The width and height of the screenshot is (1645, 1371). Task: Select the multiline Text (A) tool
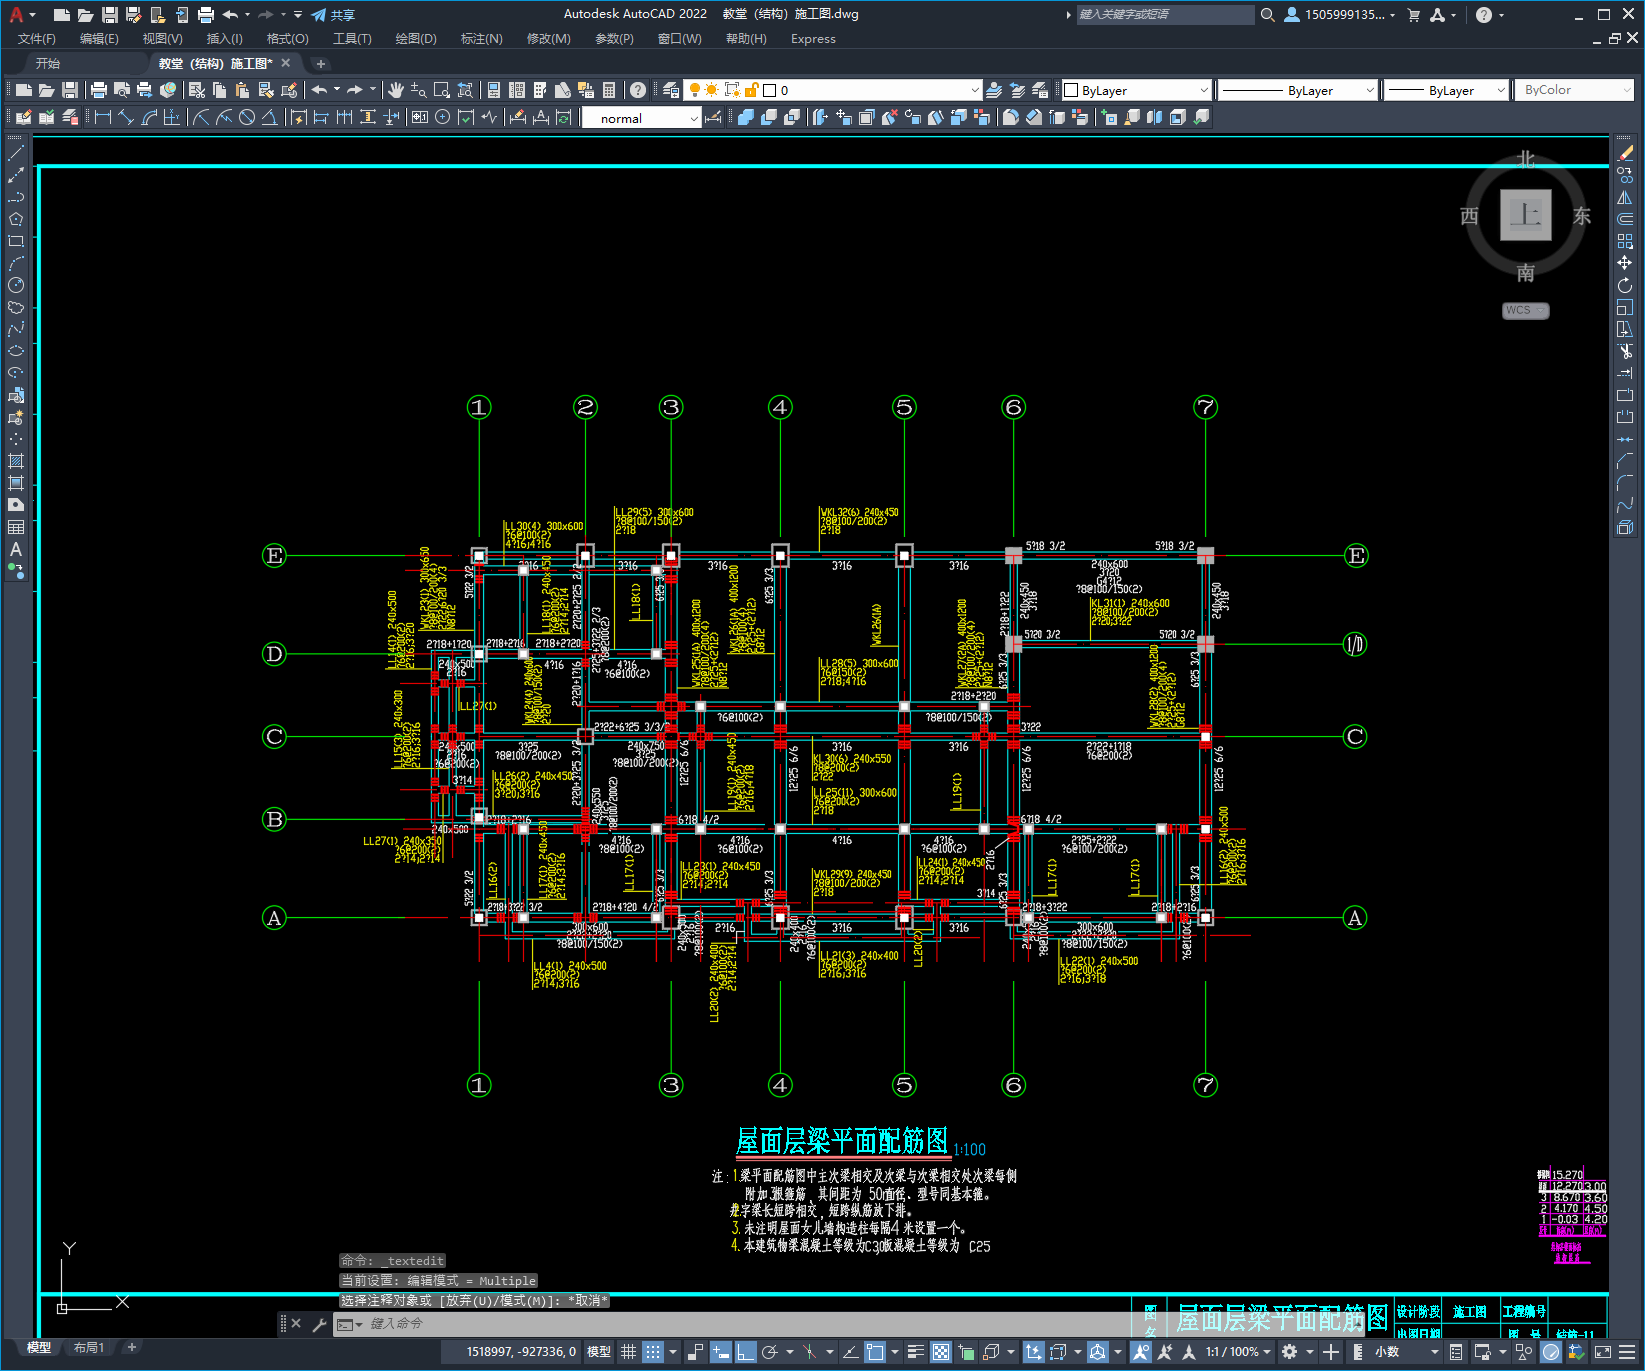pos(15,549)
